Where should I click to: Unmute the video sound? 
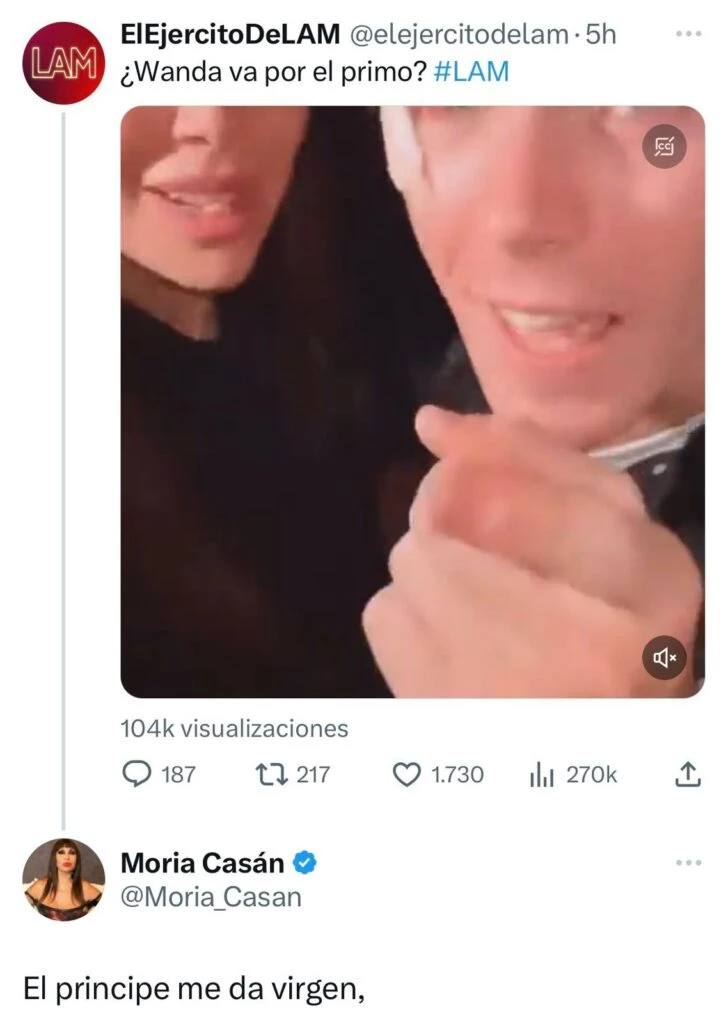664,657
